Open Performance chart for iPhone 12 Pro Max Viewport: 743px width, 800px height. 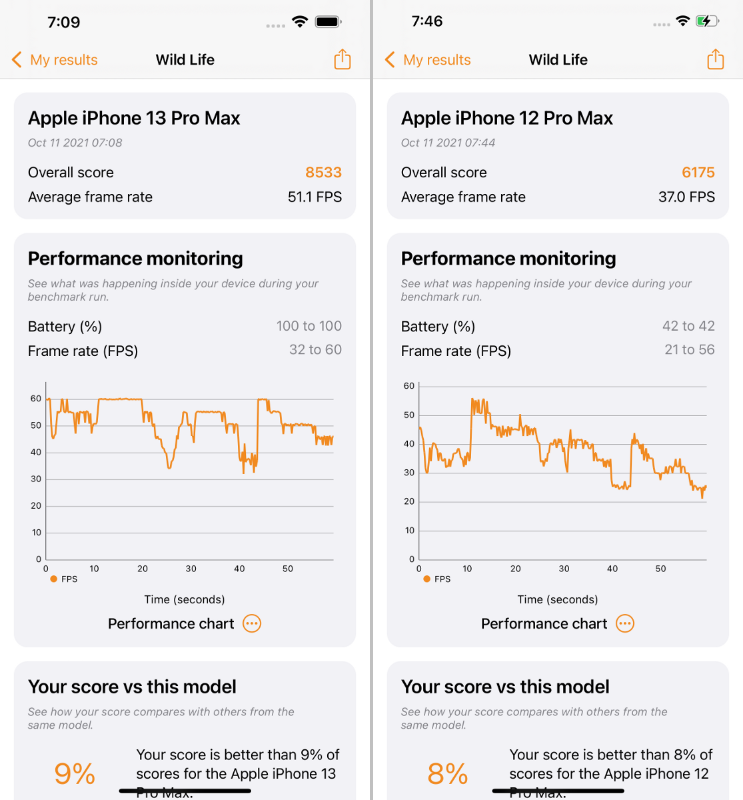tap(544, 623)
